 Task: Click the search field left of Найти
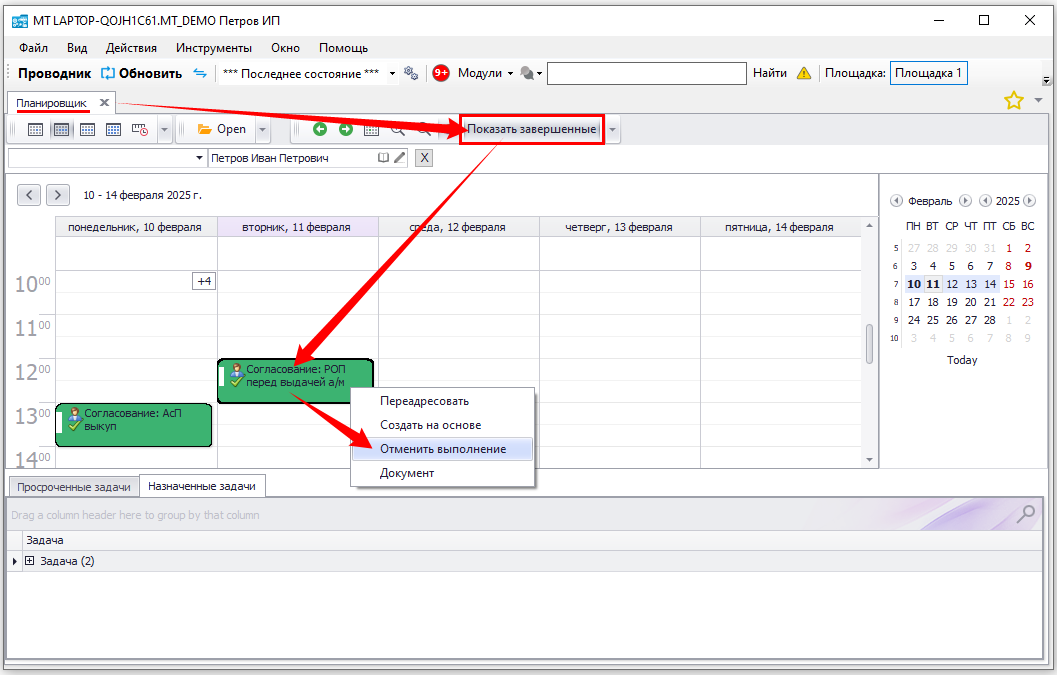point(646,73)
